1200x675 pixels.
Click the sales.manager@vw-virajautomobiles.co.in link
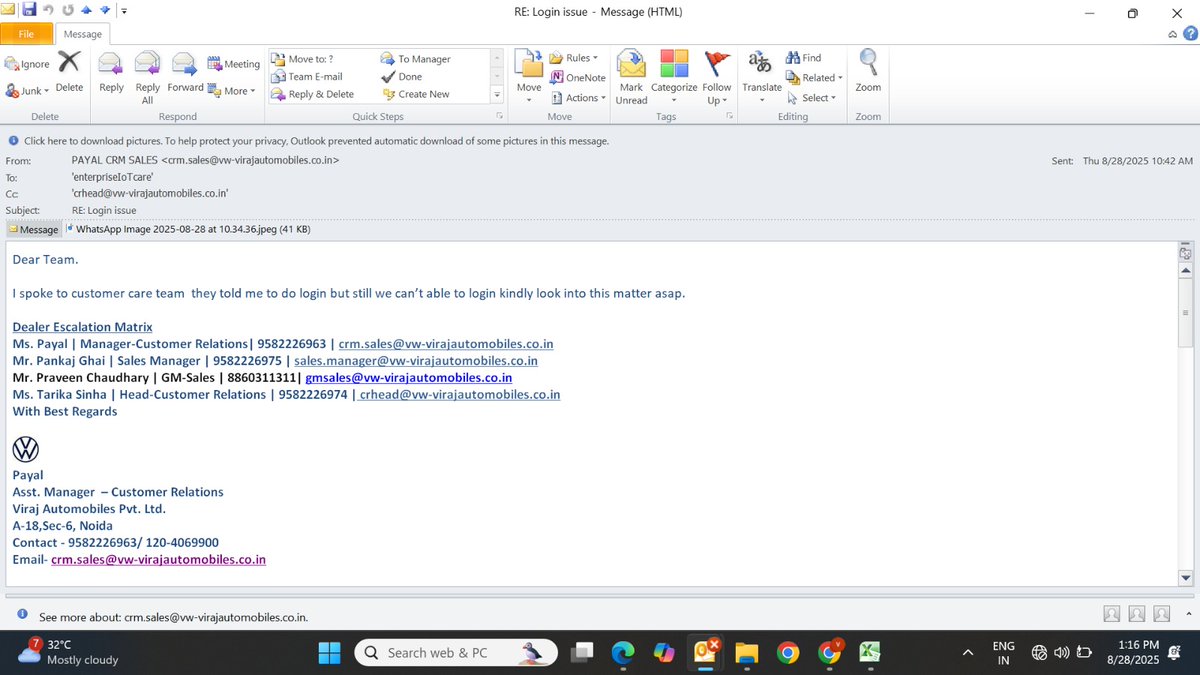pyautogui.click(x=416, y=361)
